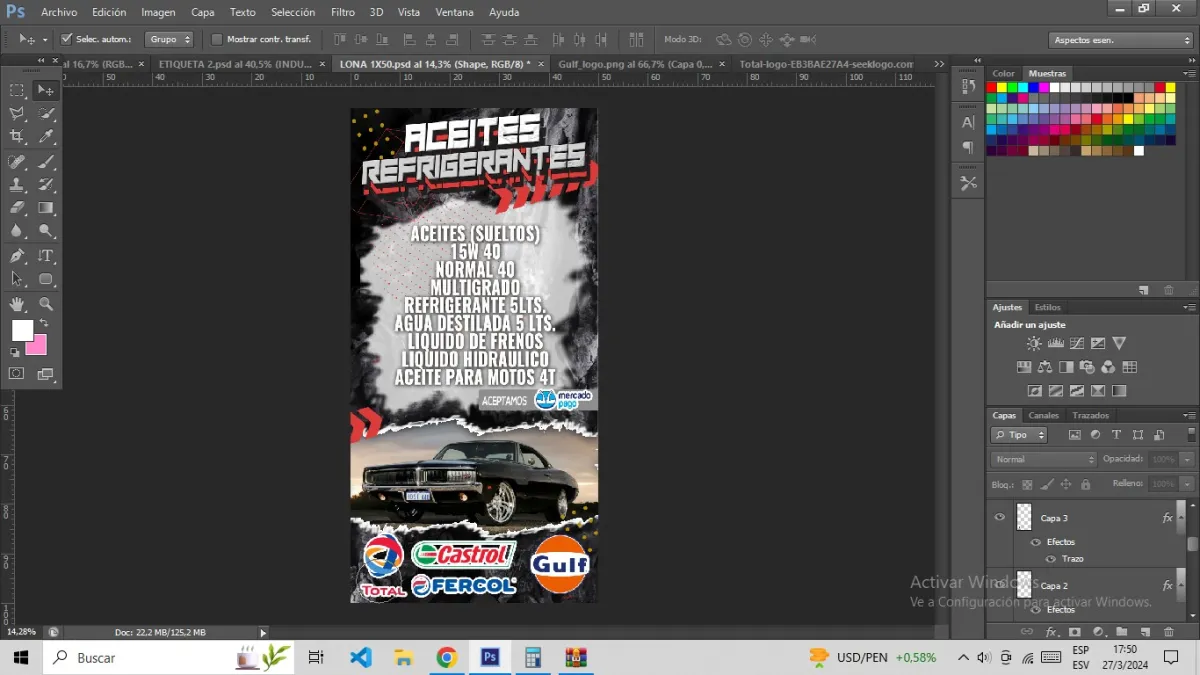Viewport: 1200px width, 675px height.
Task: Select the Dodge tool
Action: [x=46, y=231]
